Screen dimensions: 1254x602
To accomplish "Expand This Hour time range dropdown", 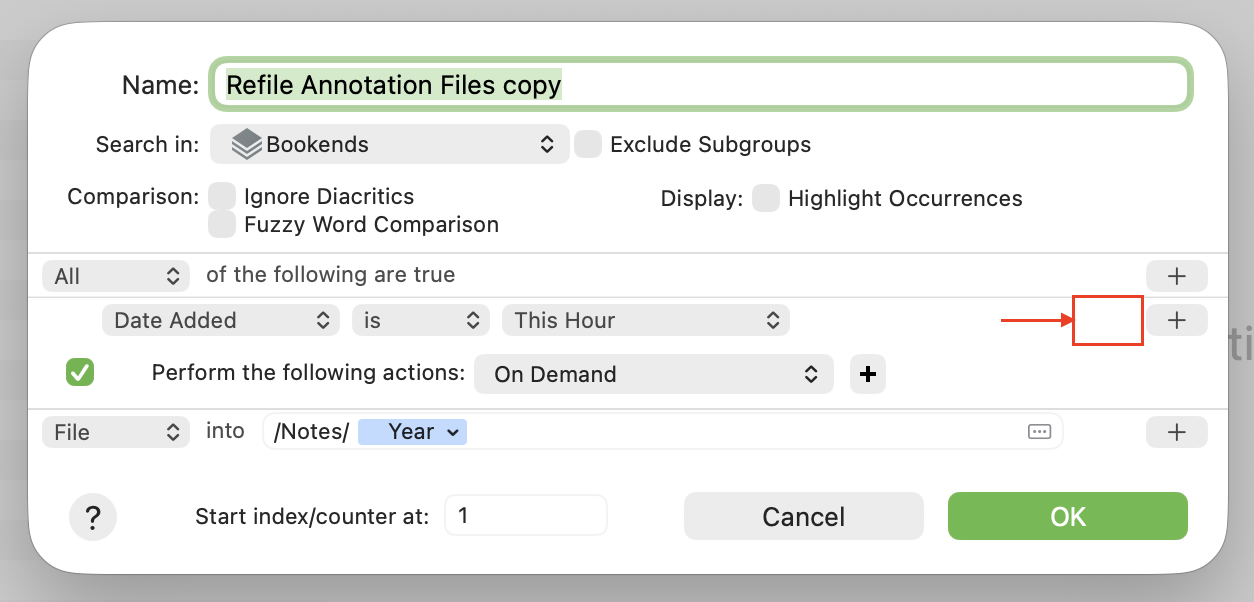I will click(645, 320).
